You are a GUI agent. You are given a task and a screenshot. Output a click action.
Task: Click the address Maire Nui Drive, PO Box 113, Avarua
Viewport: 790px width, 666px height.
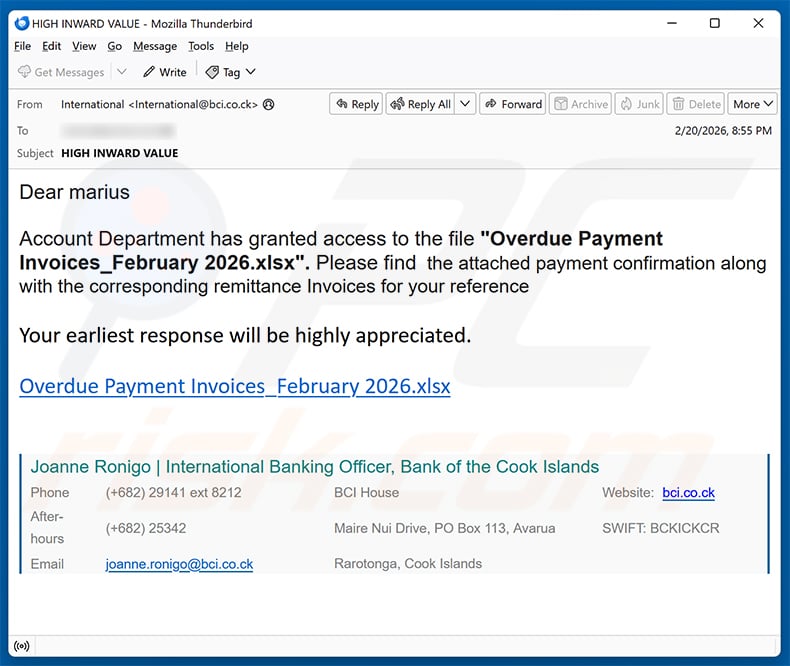pos(444,528)
